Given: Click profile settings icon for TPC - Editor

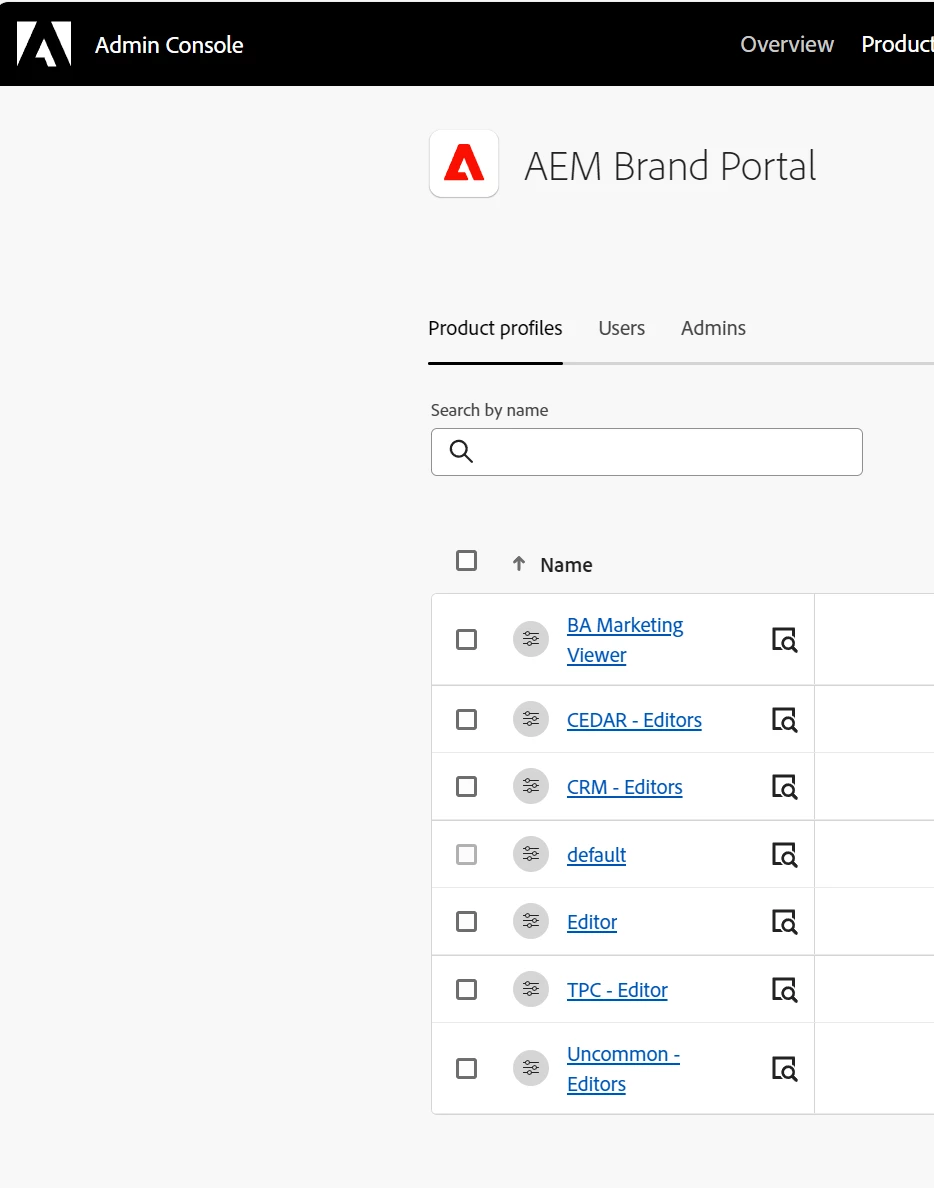Looking at the screenshot, I should 531,989.
